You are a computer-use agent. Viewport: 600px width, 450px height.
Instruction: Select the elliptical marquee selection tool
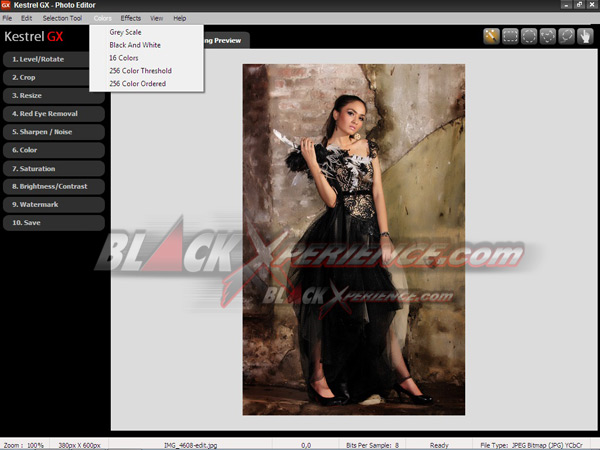coord(529,37)
